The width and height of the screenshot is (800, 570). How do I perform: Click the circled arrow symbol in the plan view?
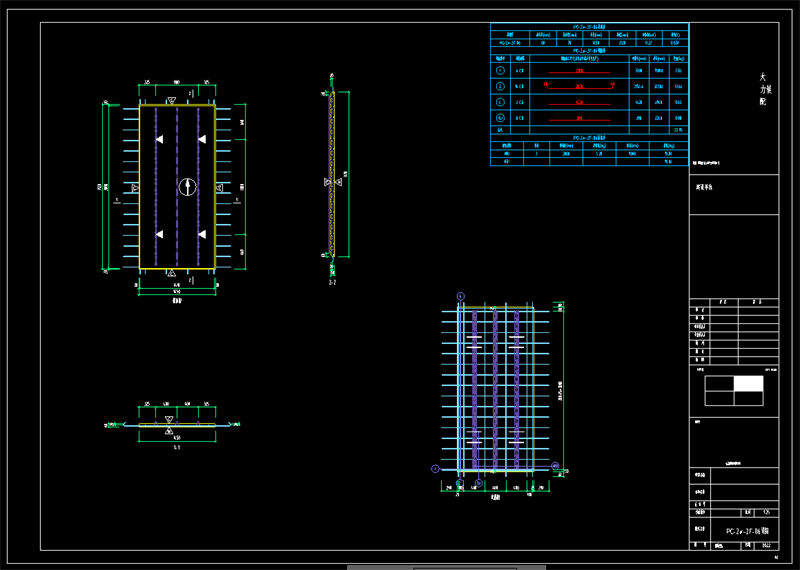coord(187,187)
